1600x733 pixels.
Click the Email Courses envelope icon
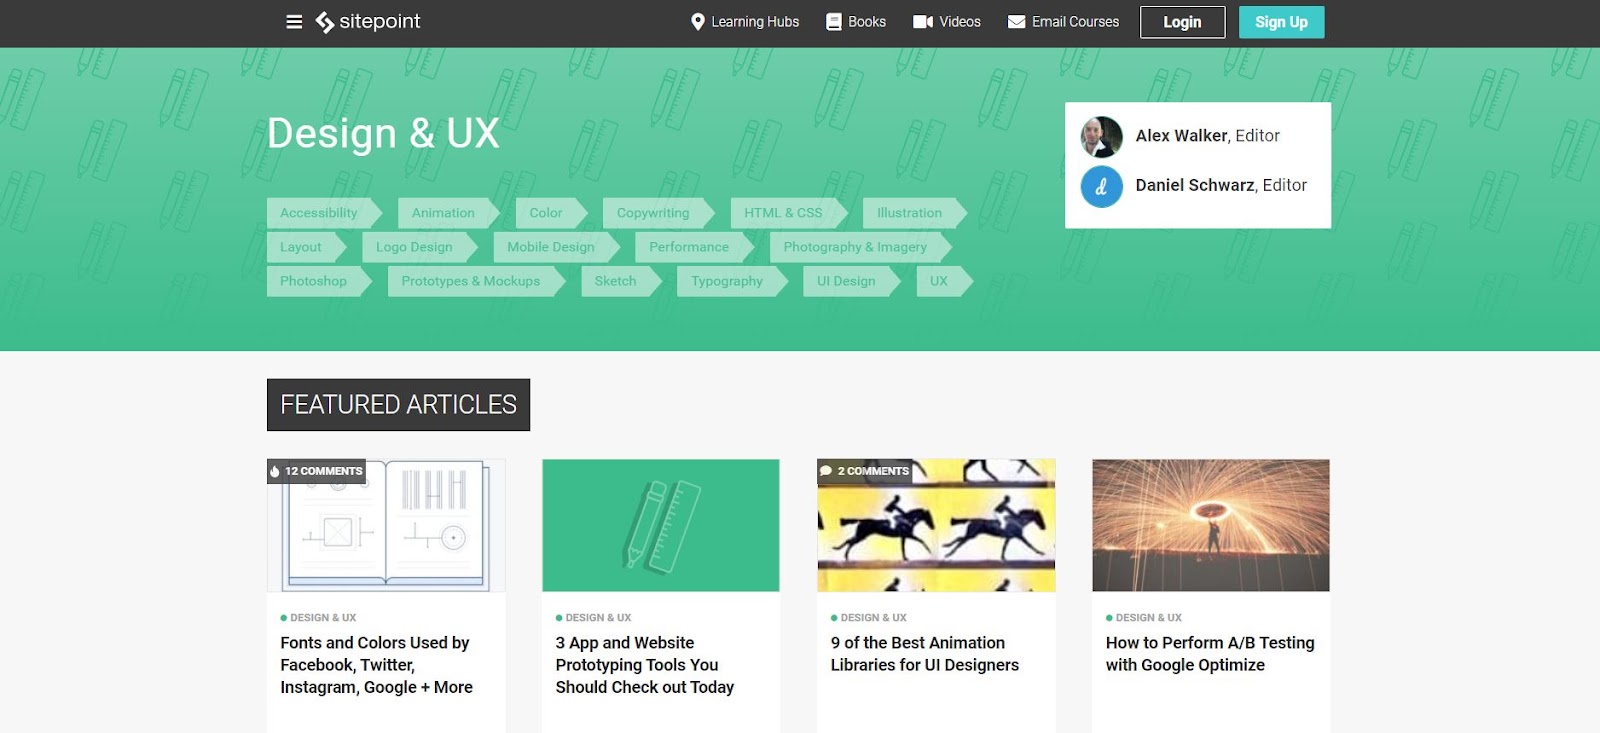pos(1016,21)
